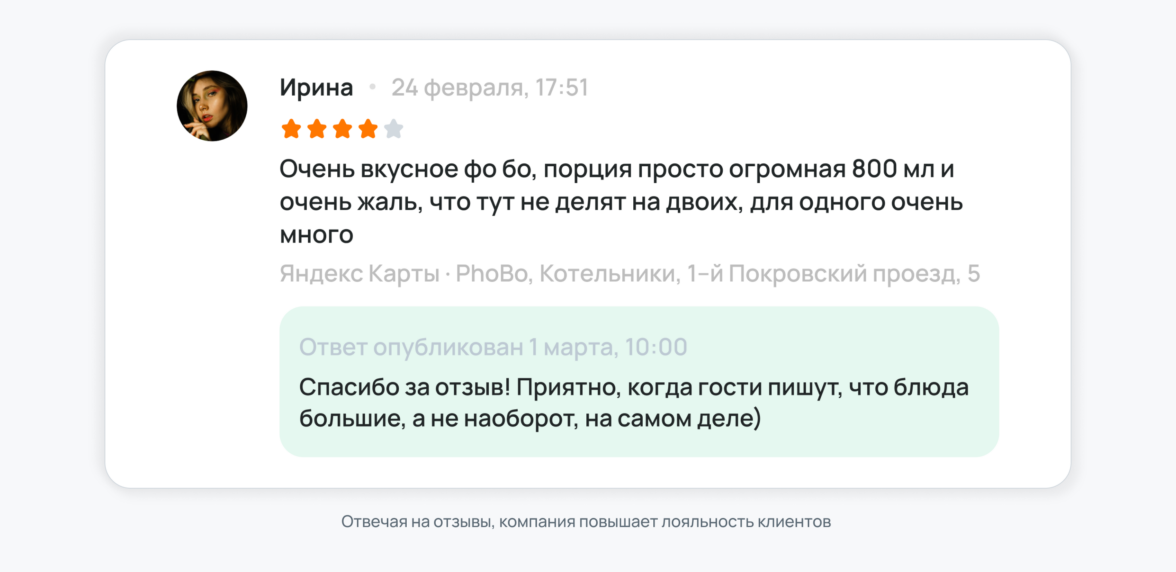Viewport: 1176px width, 572px height.
Task: Click the caption 'Отвечая на отзывы' below the card
Action: click(417, 522)
